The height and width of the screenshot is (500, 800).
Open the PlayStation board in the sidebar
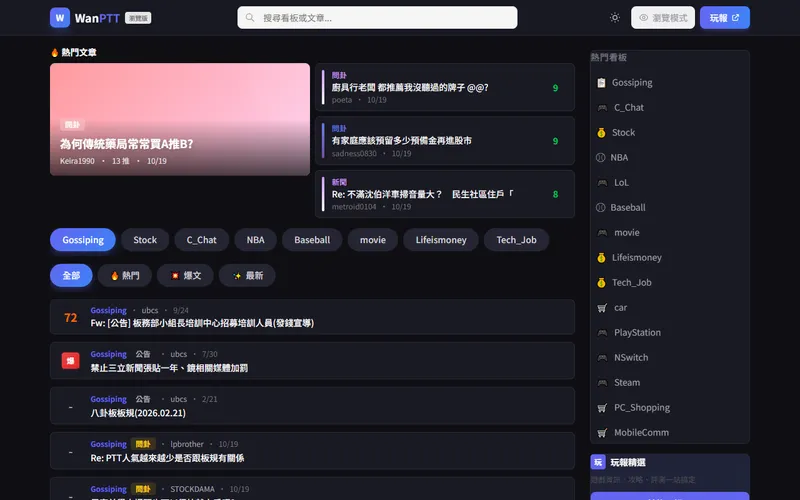tap(670, 333)
